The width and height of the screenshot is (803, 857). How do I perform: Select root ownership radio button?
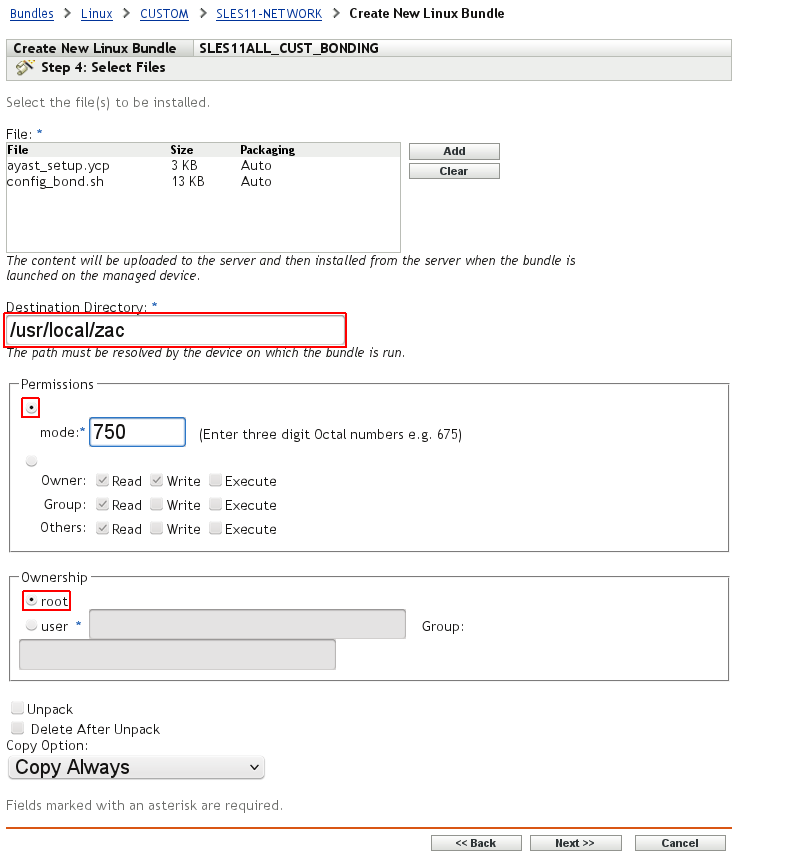(x=32, y=600)
